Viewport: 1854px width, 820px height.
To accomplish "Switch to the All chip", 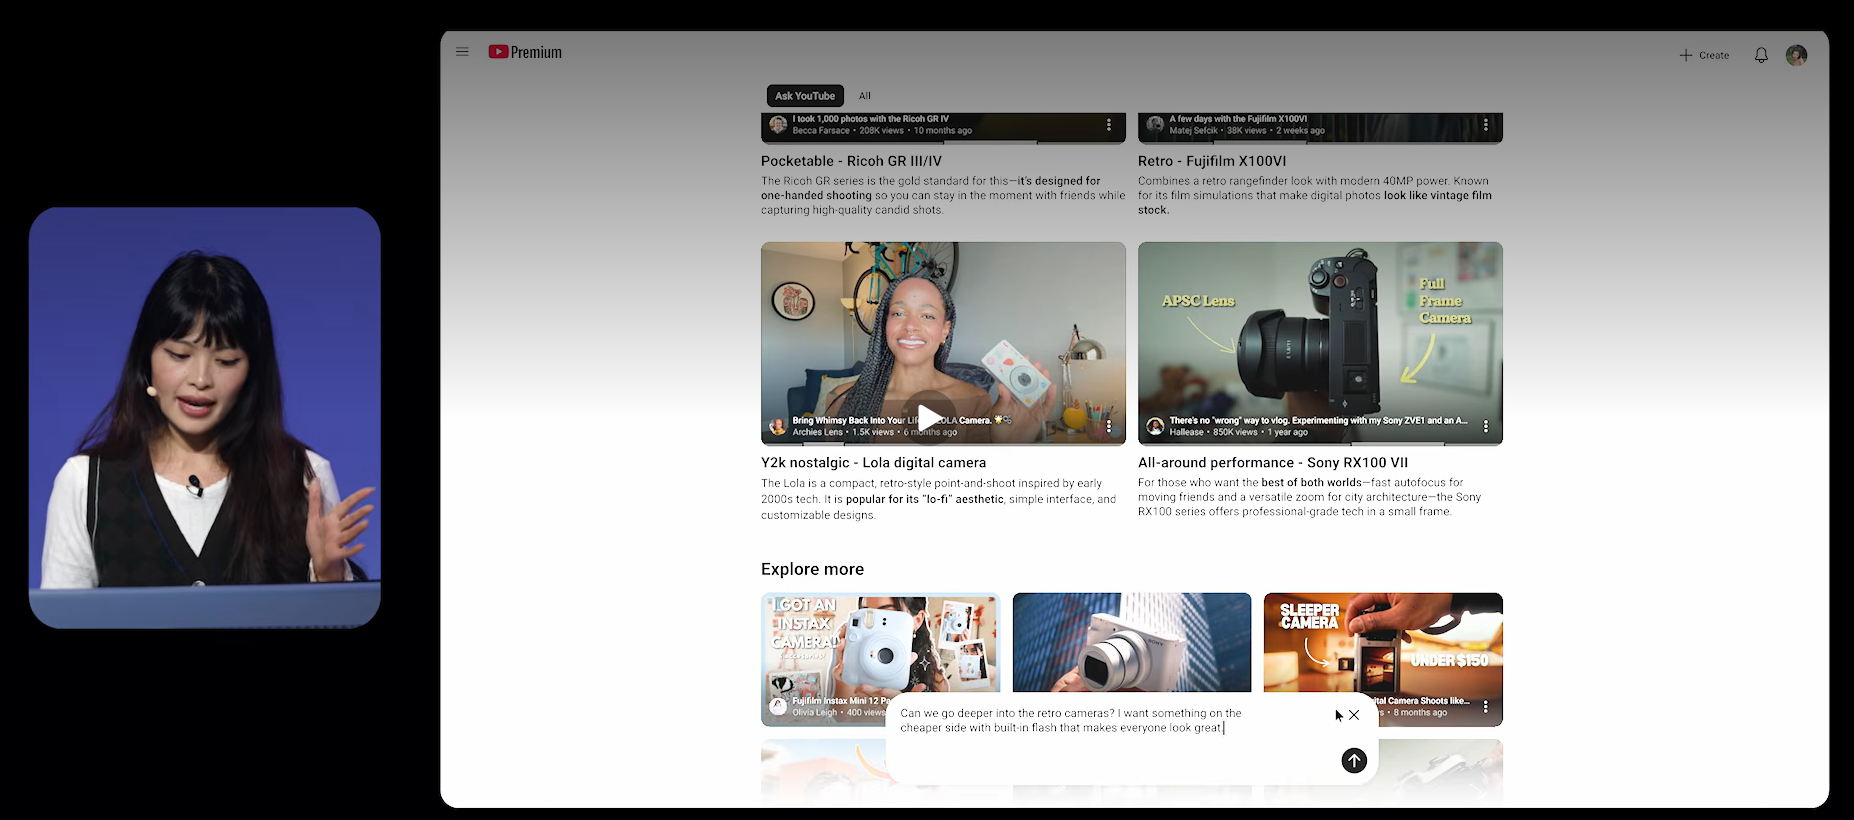I will (x=865, y=96).
